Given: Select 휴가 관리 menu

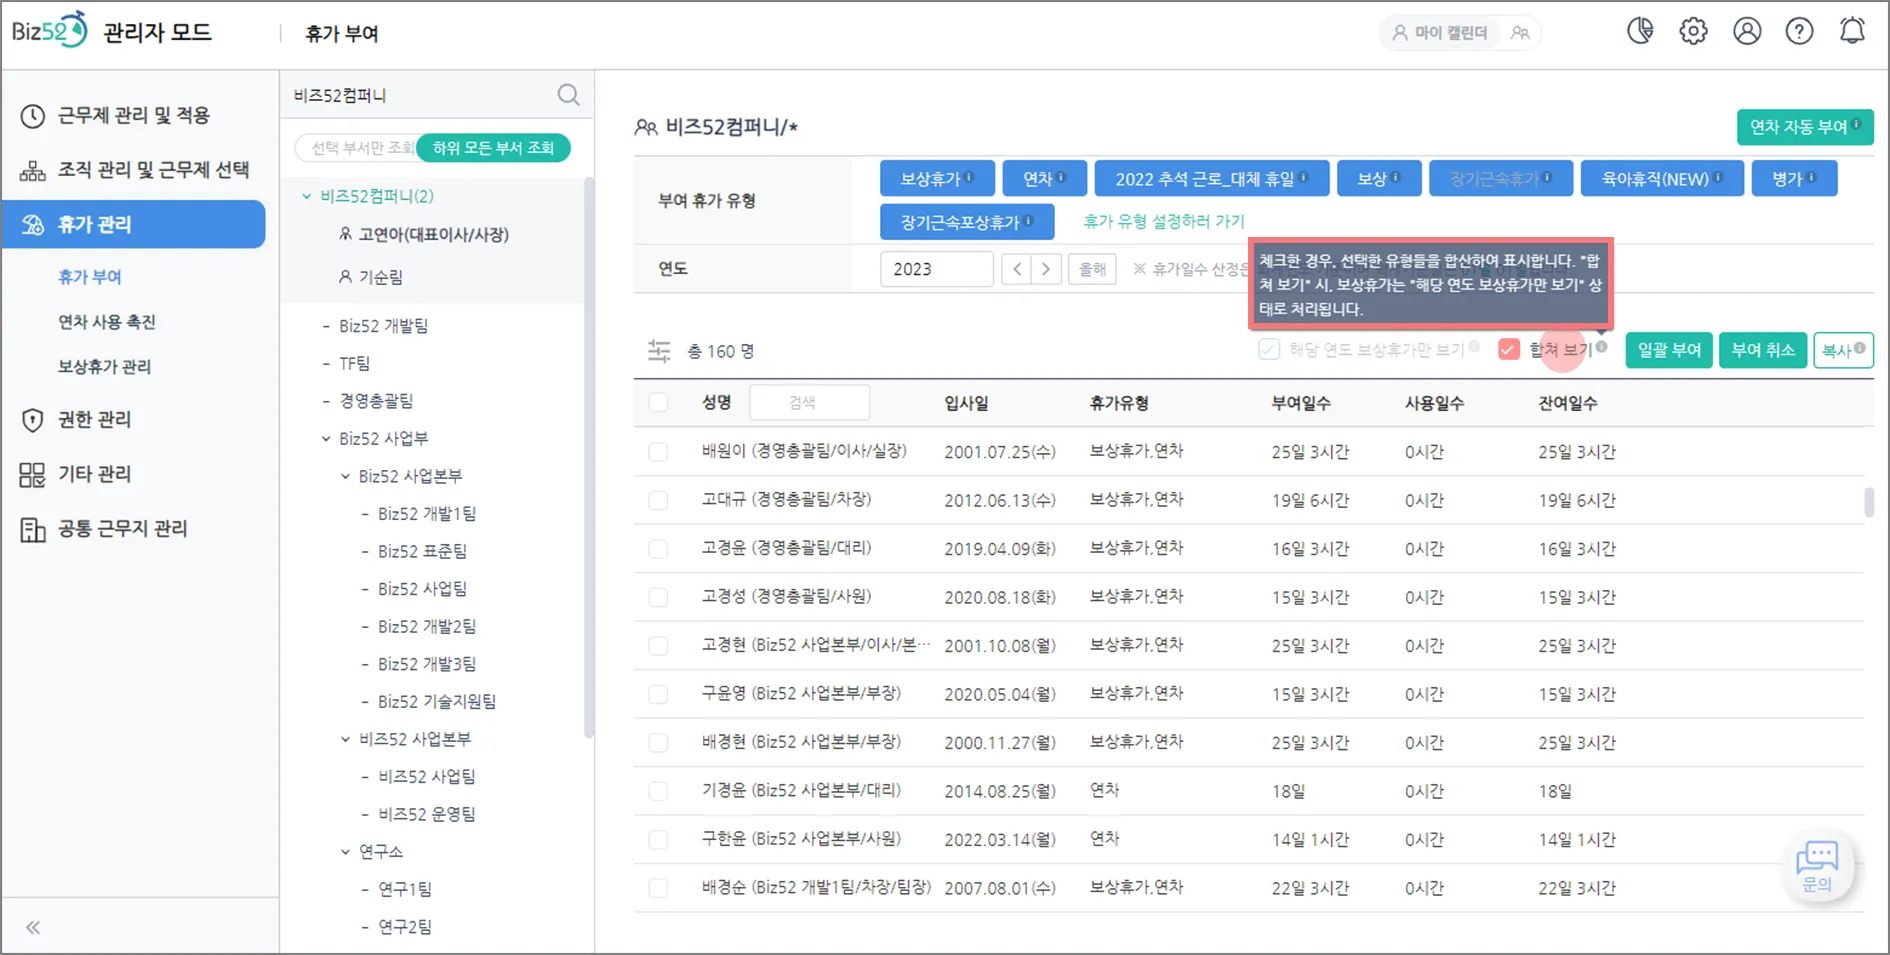Looking at the screenshot, I should click(133, 224).
